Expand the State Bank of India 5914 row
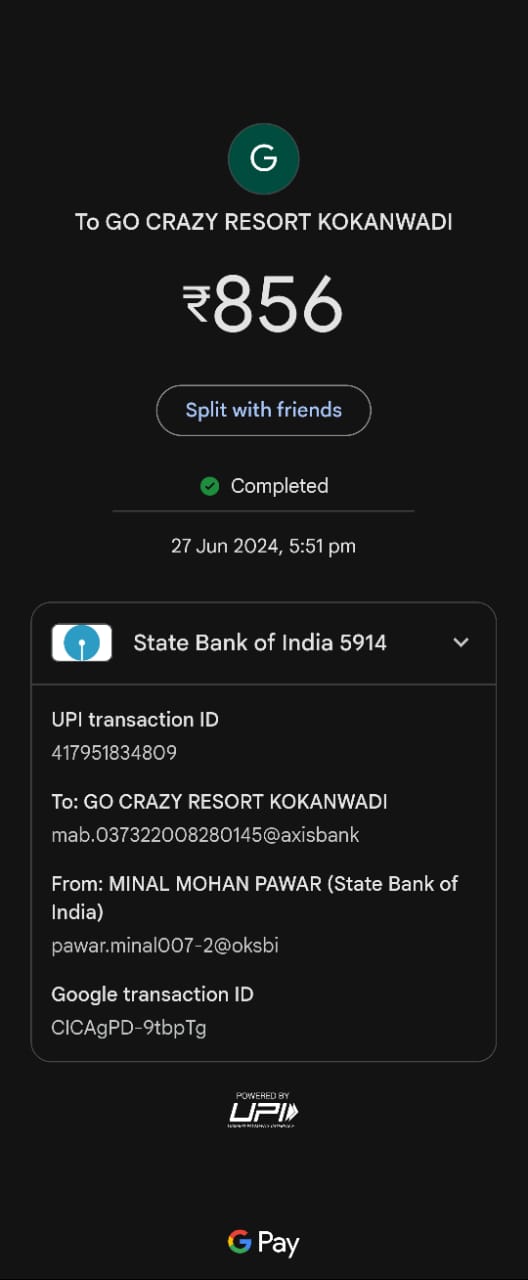Viewport: 528px width, 1280px height. pyautogui.click(x=264, y=643)
